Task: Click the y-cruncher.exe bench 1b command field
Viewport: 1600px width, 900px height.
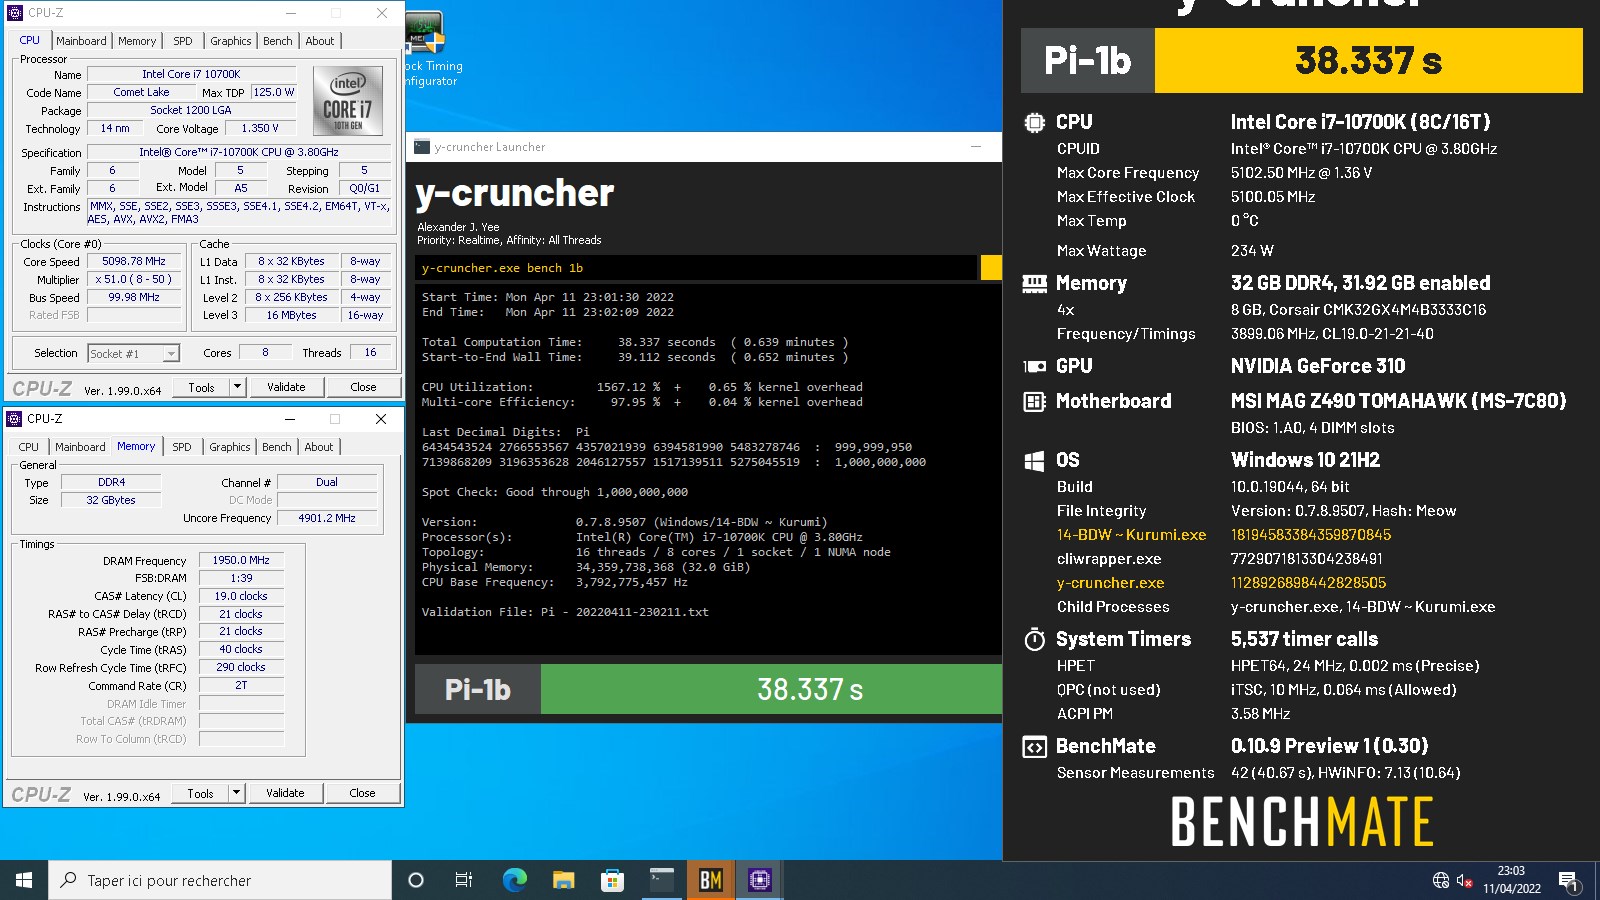Action: (696, 267)
